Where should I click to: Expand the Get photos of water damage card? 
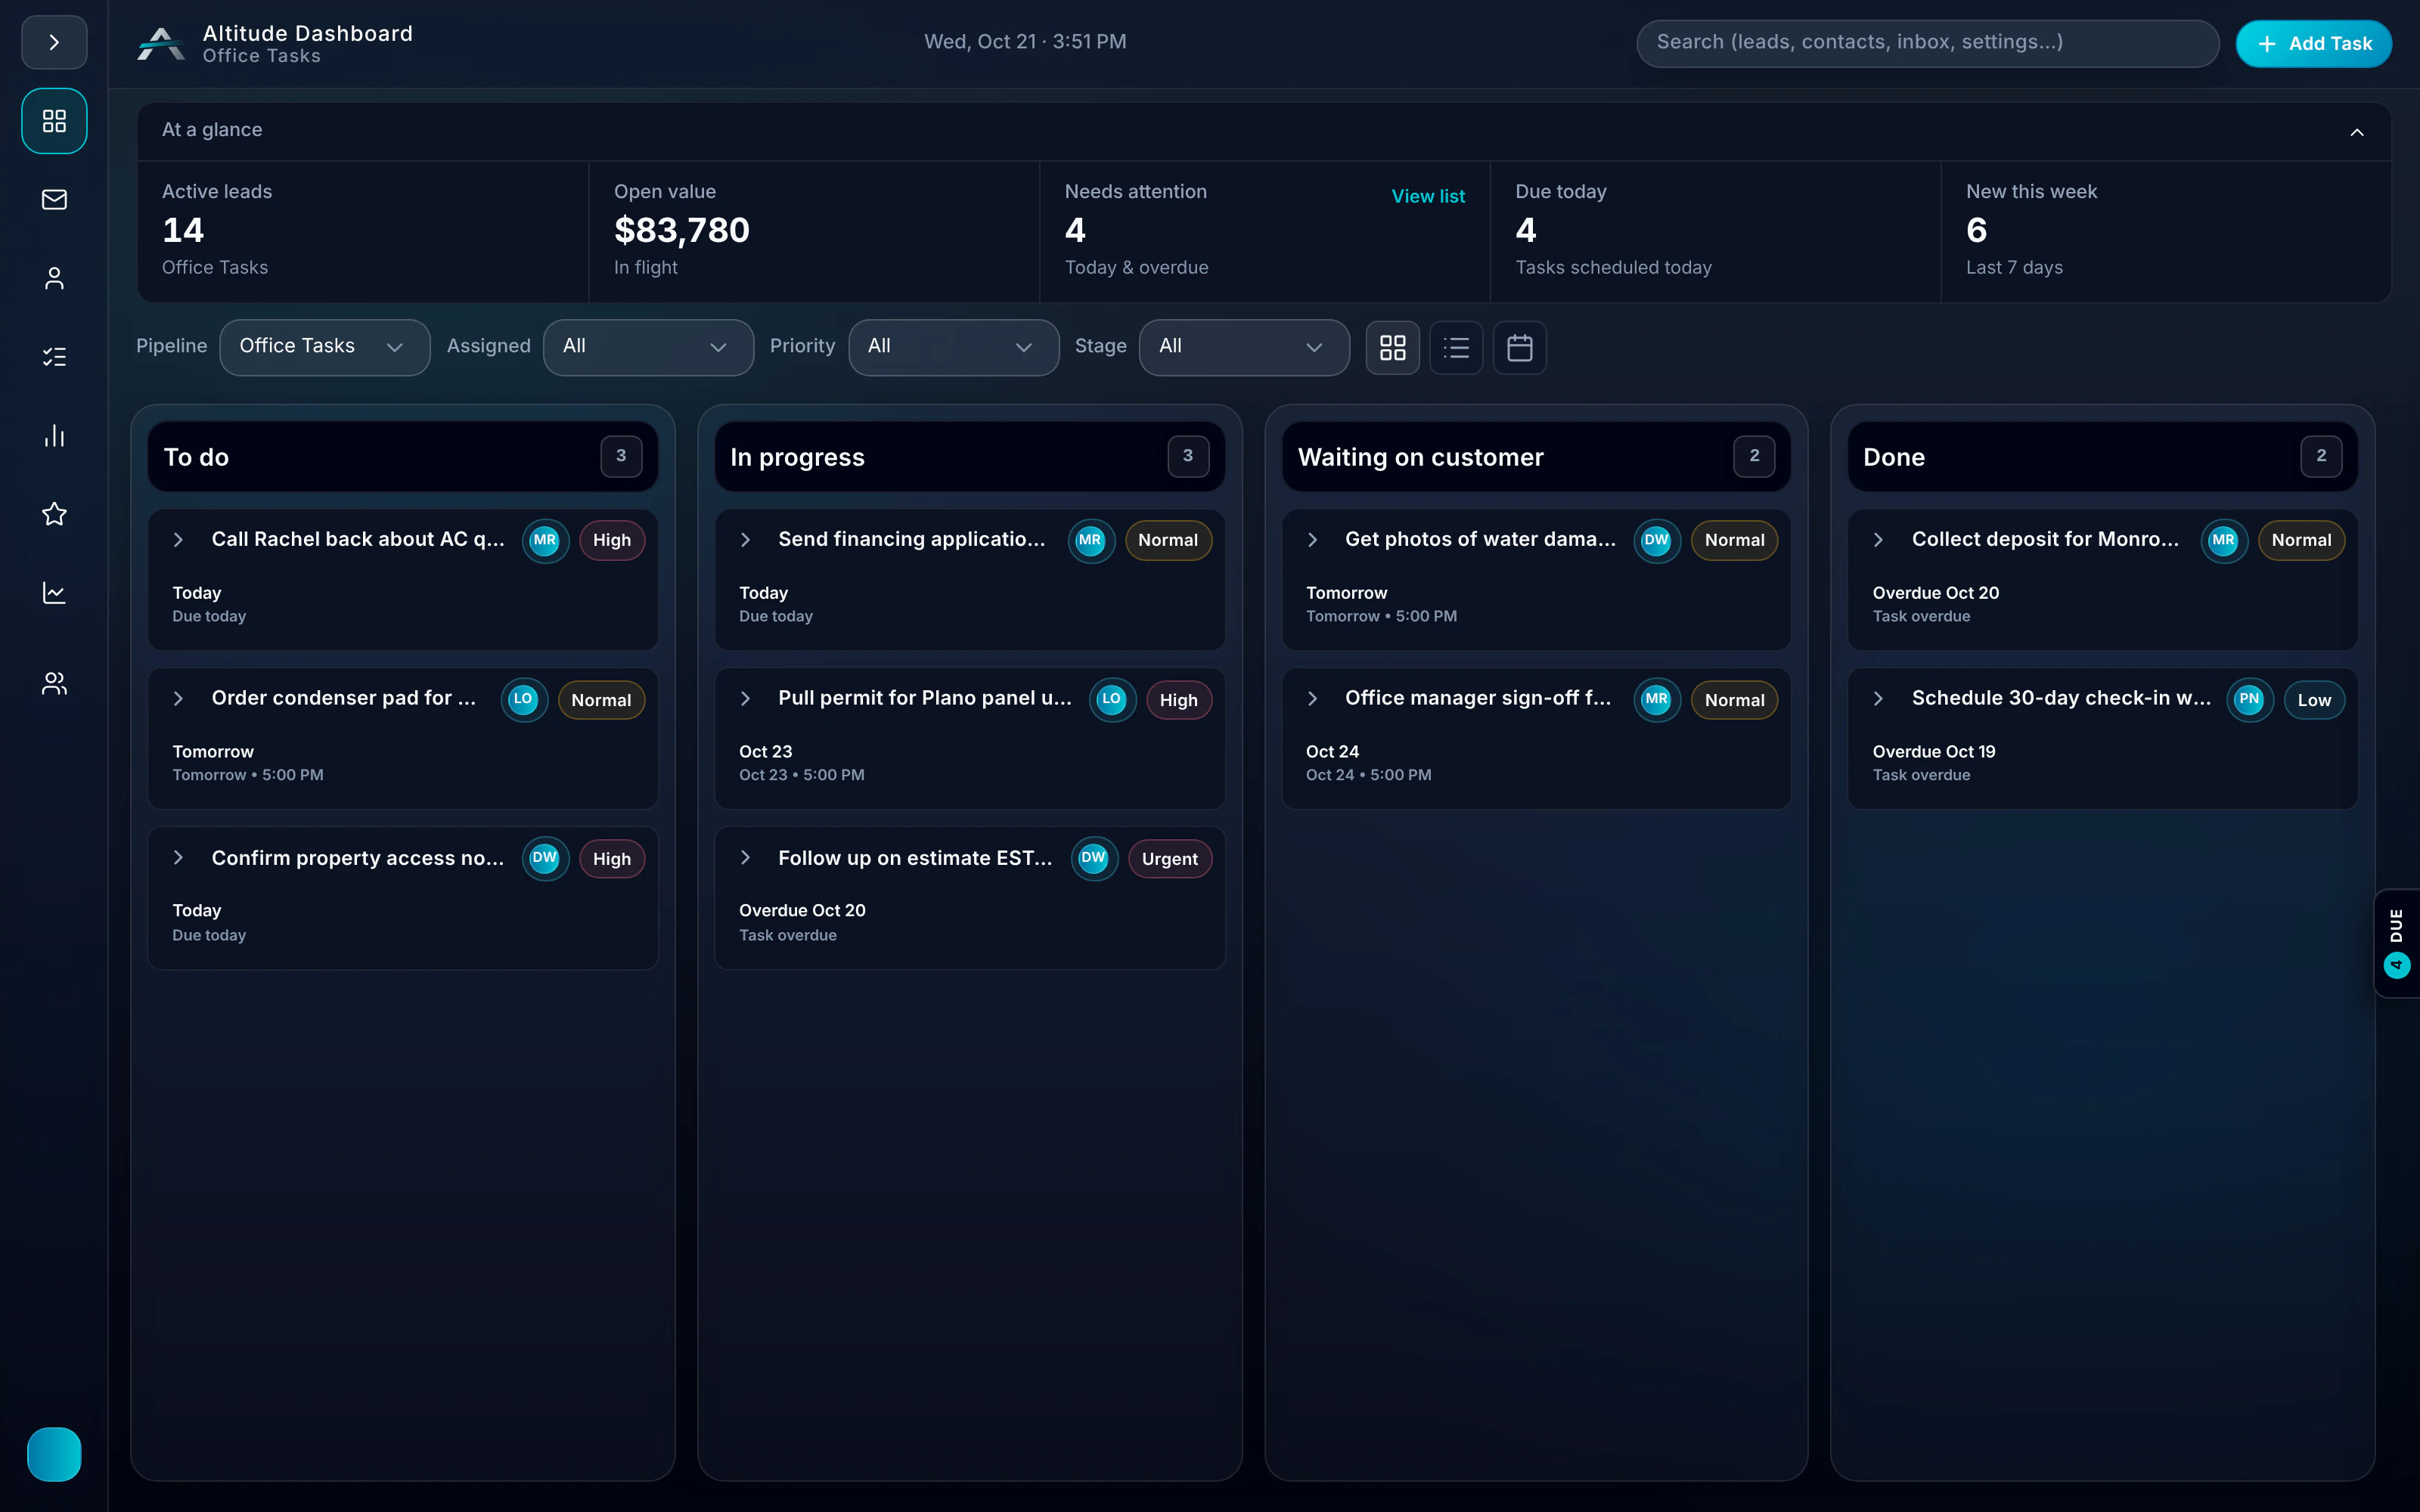click(x=1312, y=540)
